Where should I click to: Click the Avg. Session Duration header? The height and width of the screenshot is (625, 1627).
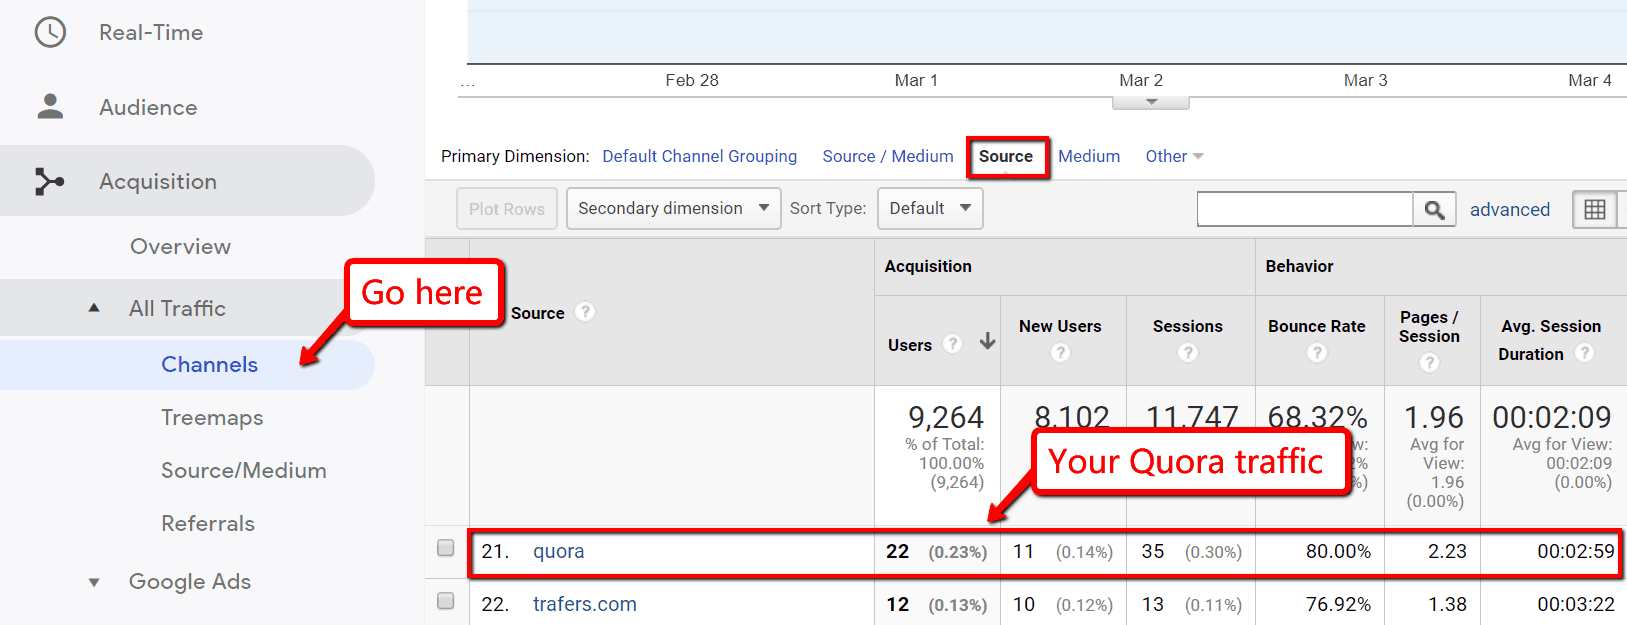(1551, 340)
